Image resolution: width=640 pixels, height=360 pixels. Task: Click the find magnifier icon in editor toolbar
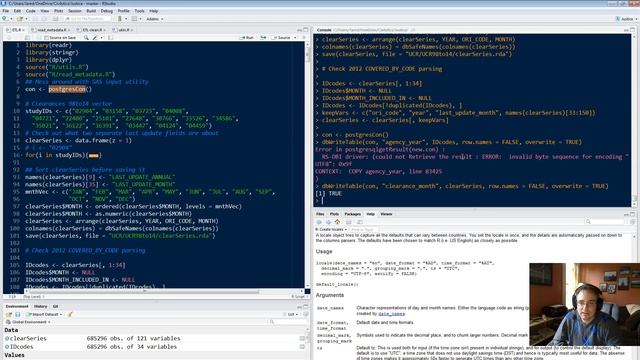pyautogui.click(x=86, y=38)
